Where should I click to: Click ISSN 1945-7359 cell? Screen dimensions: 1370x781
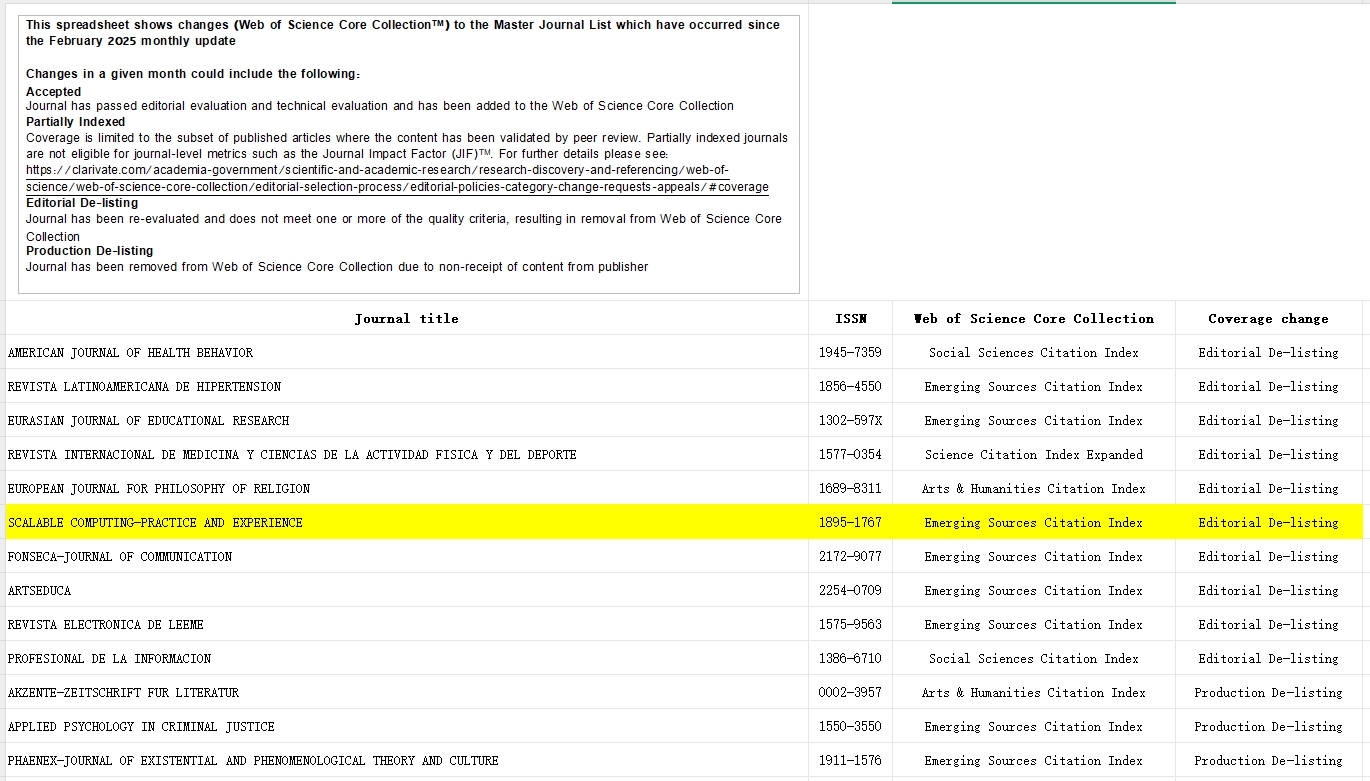pos(851,352)
